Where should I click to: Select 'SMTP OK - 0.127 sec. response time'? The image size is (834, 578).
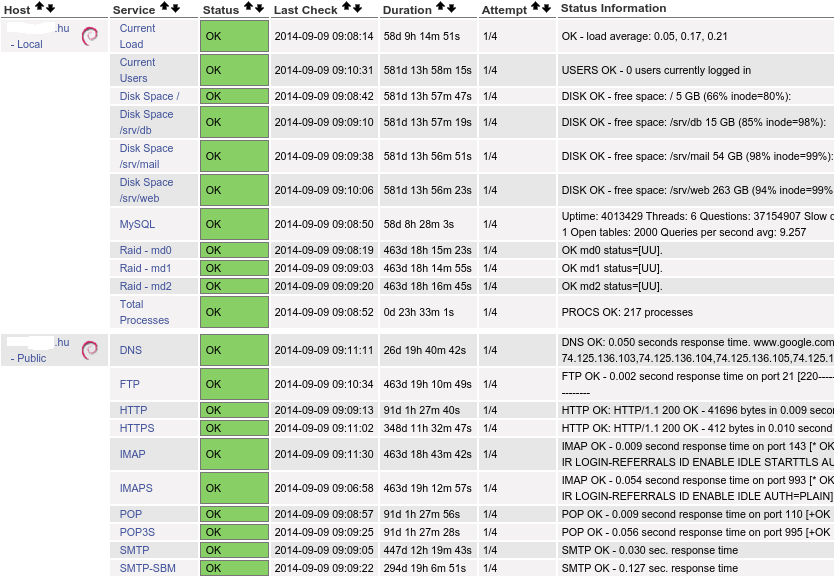coord(649,568)
